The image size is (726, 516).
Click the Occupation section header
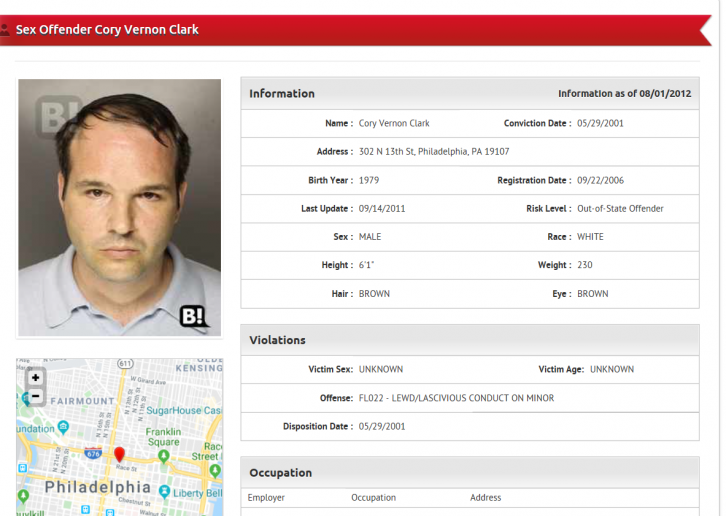280,473
